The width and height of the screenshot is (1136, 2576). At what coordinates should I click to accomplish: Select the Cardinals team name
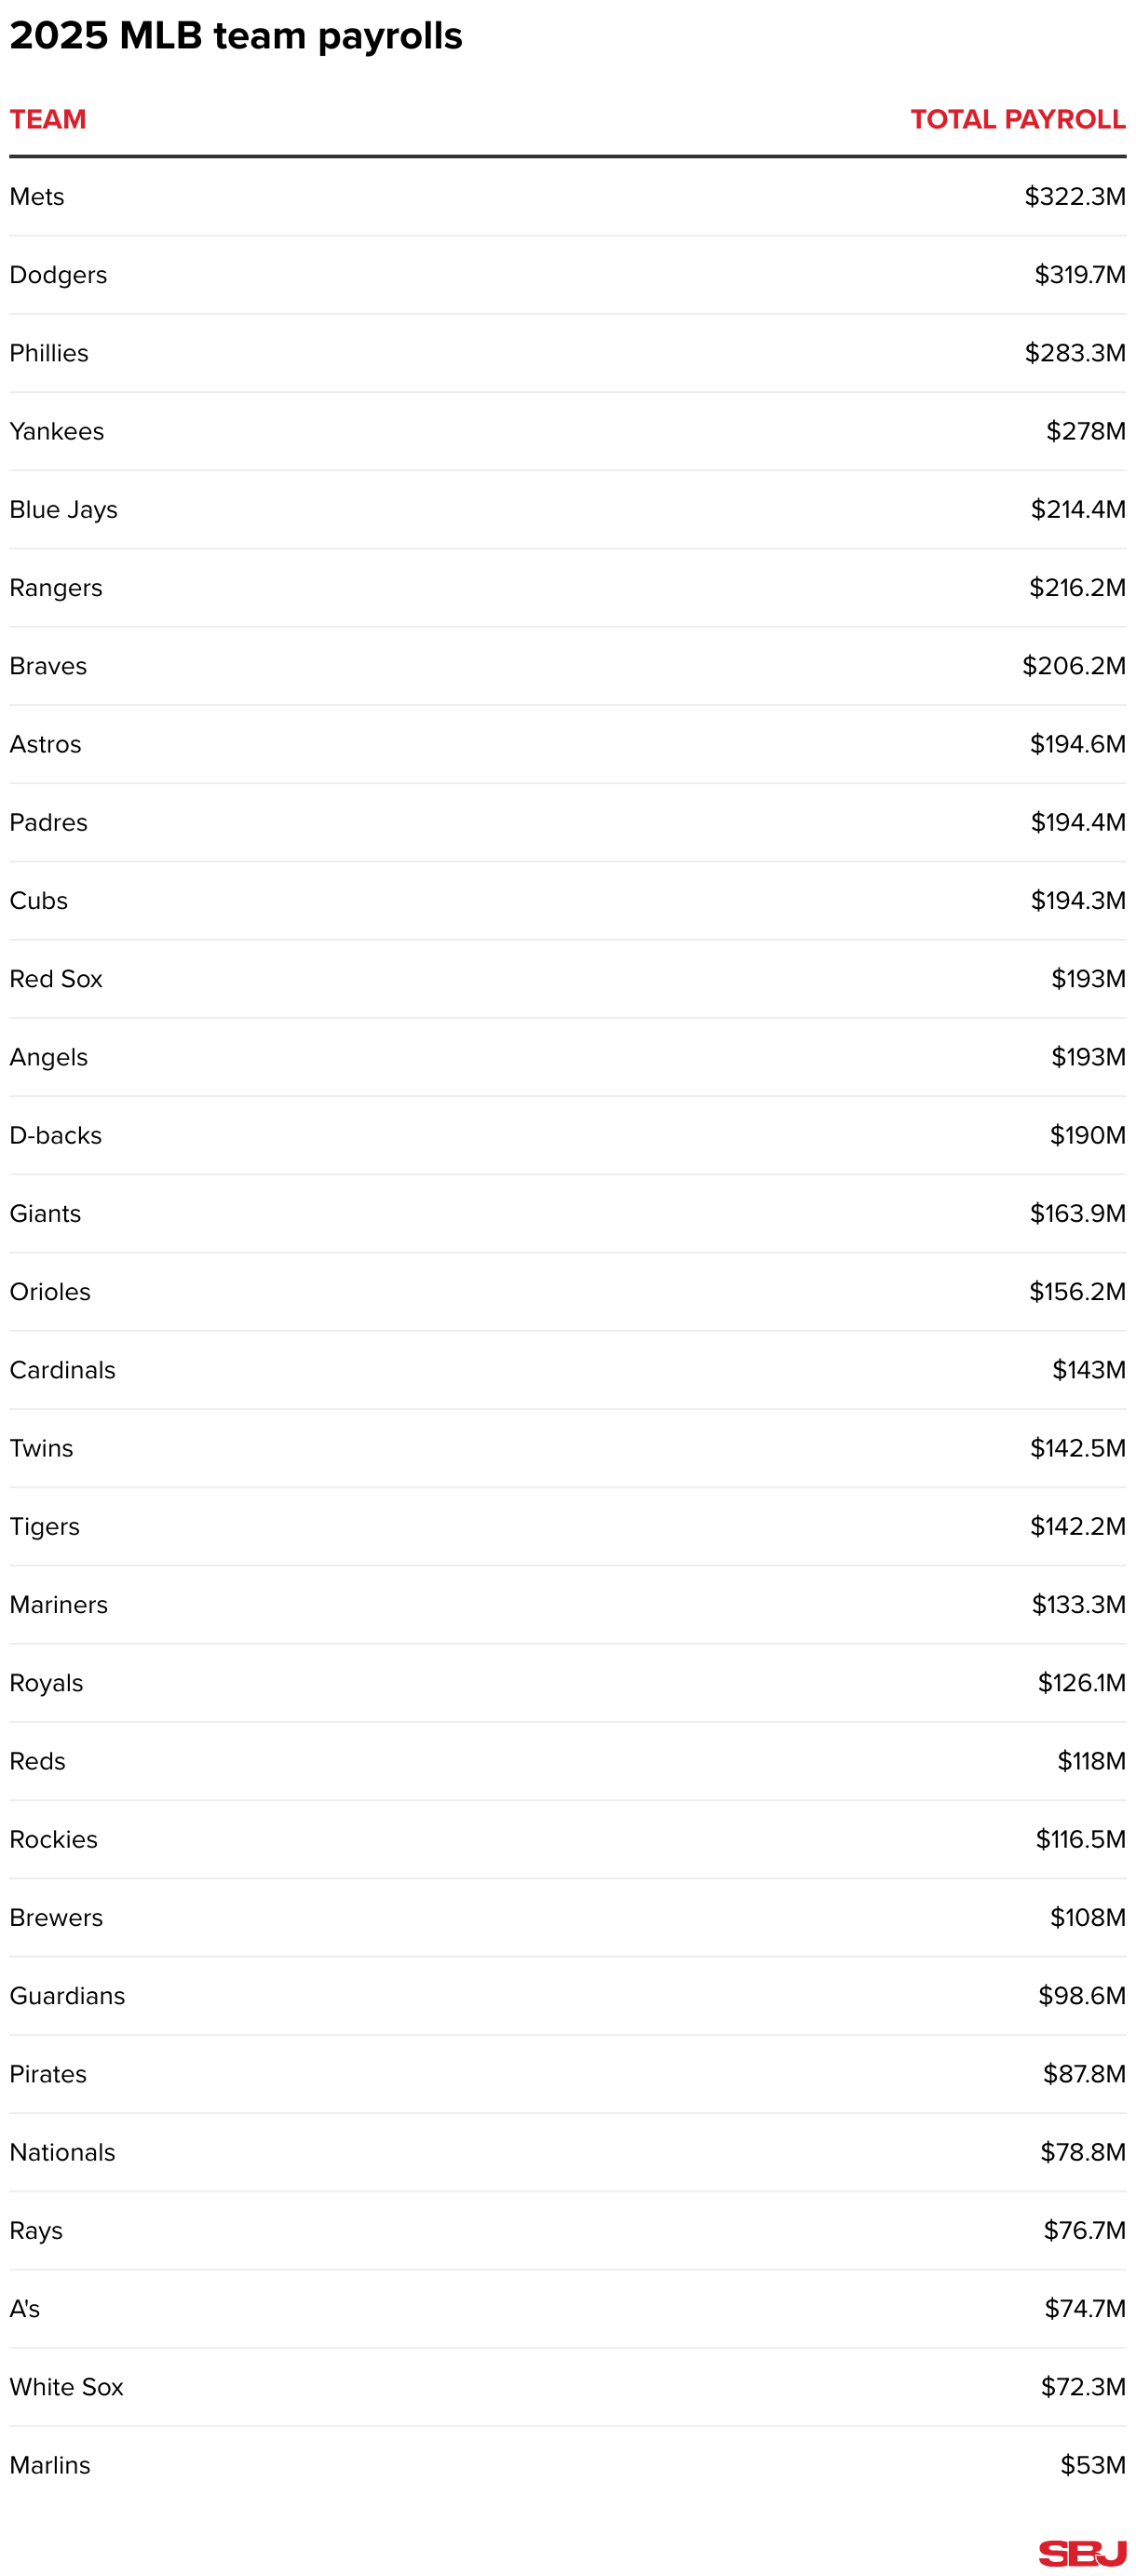[62, 1370]
